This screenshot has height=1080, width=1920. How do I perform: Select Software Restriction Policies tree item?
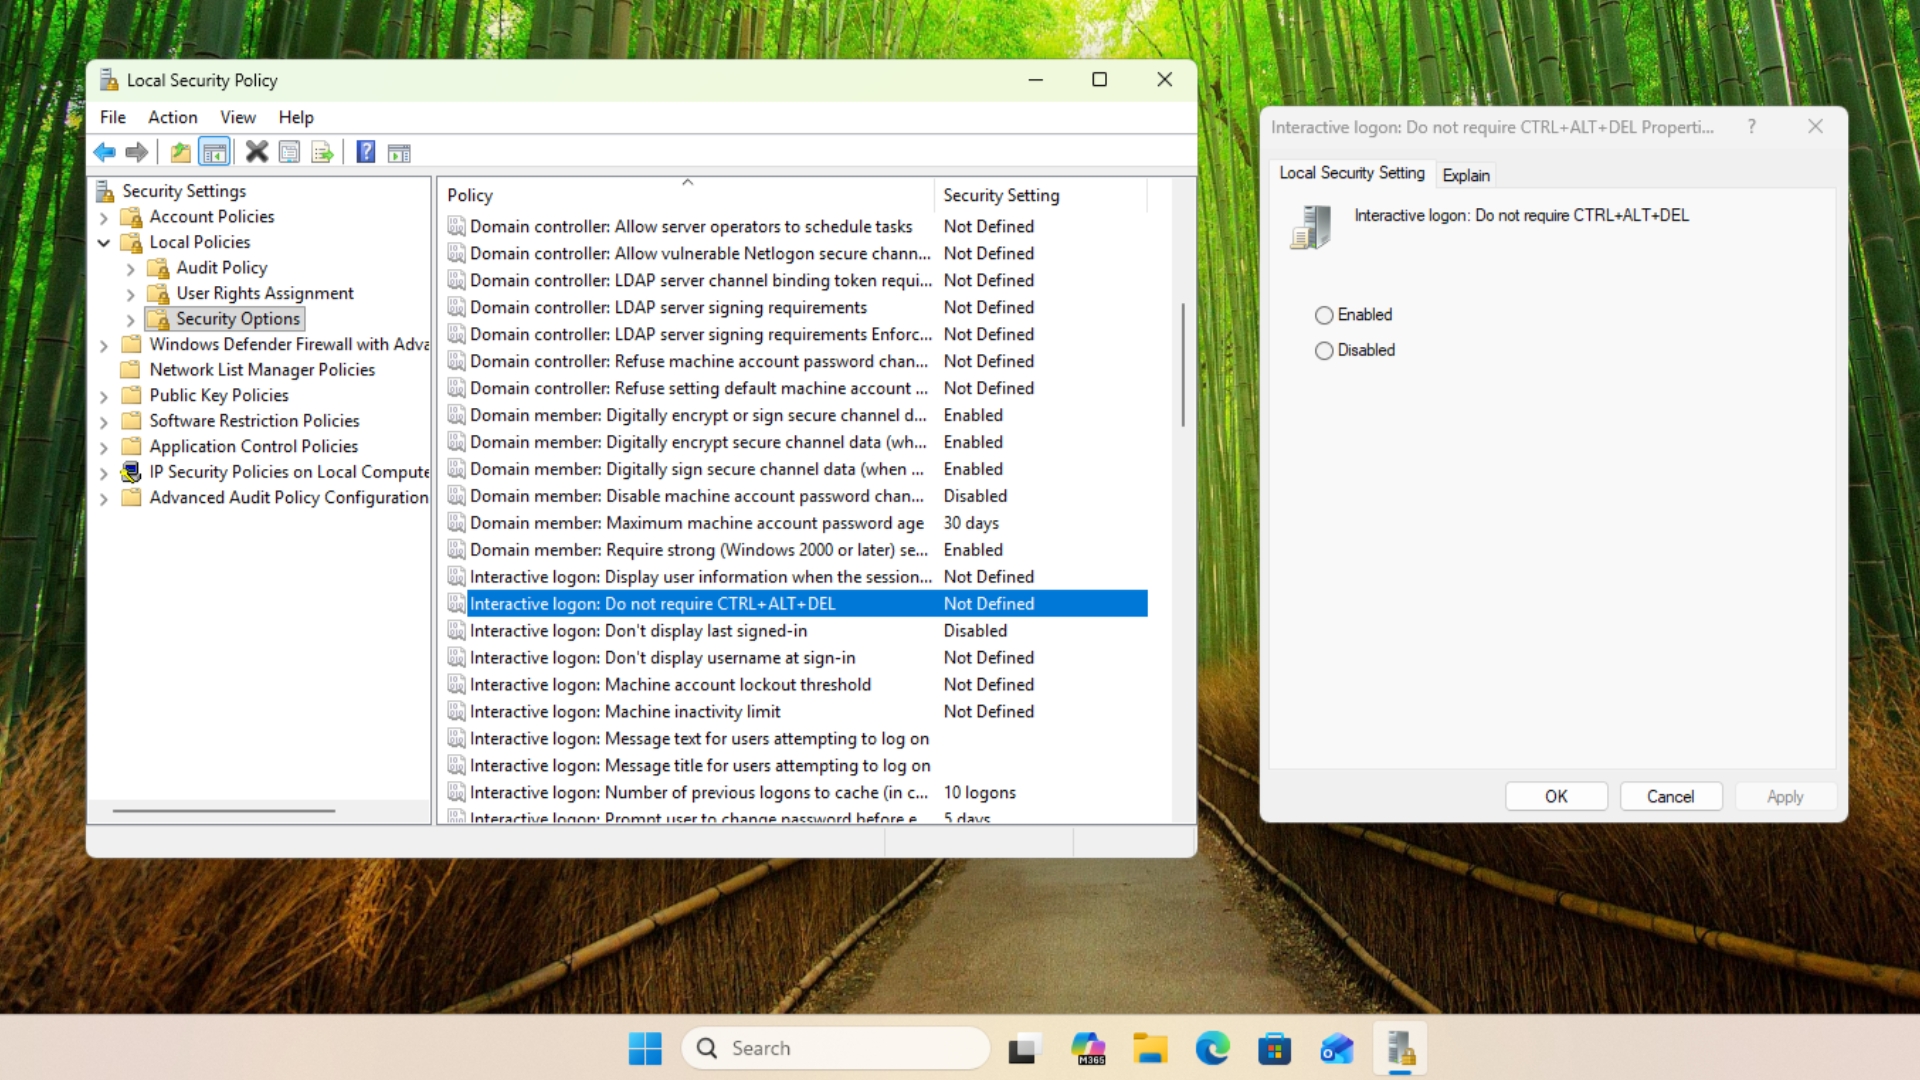[254, 421]
